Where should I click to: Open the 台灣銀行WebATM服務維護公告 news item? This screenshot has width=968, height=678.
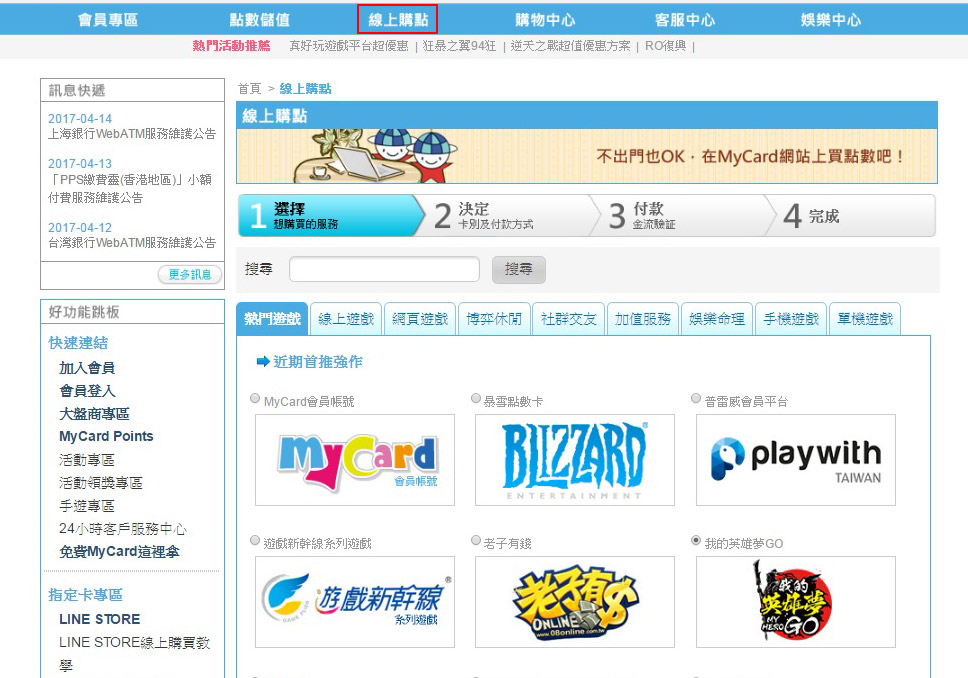132,243
